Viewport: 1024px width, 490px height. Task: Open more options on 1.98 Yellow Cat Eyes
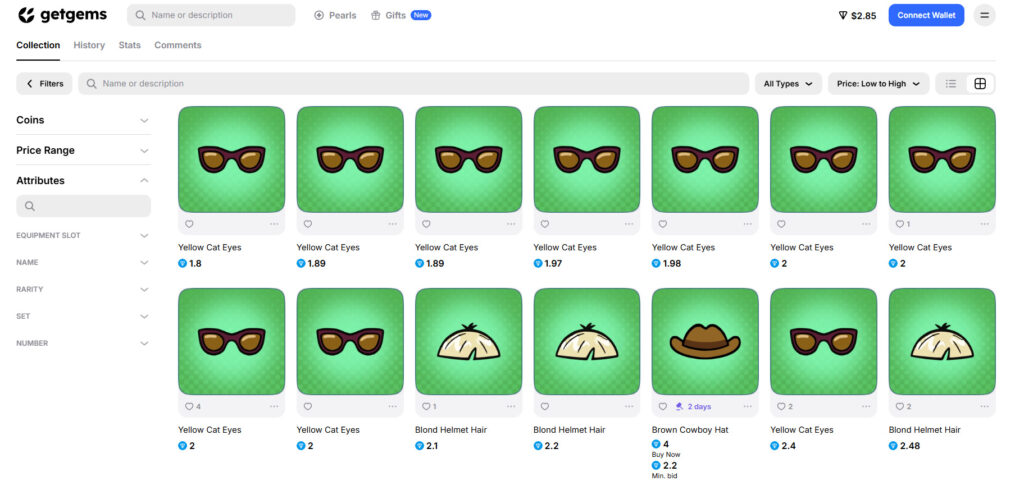pyautogui.click(x=747, y=224)
